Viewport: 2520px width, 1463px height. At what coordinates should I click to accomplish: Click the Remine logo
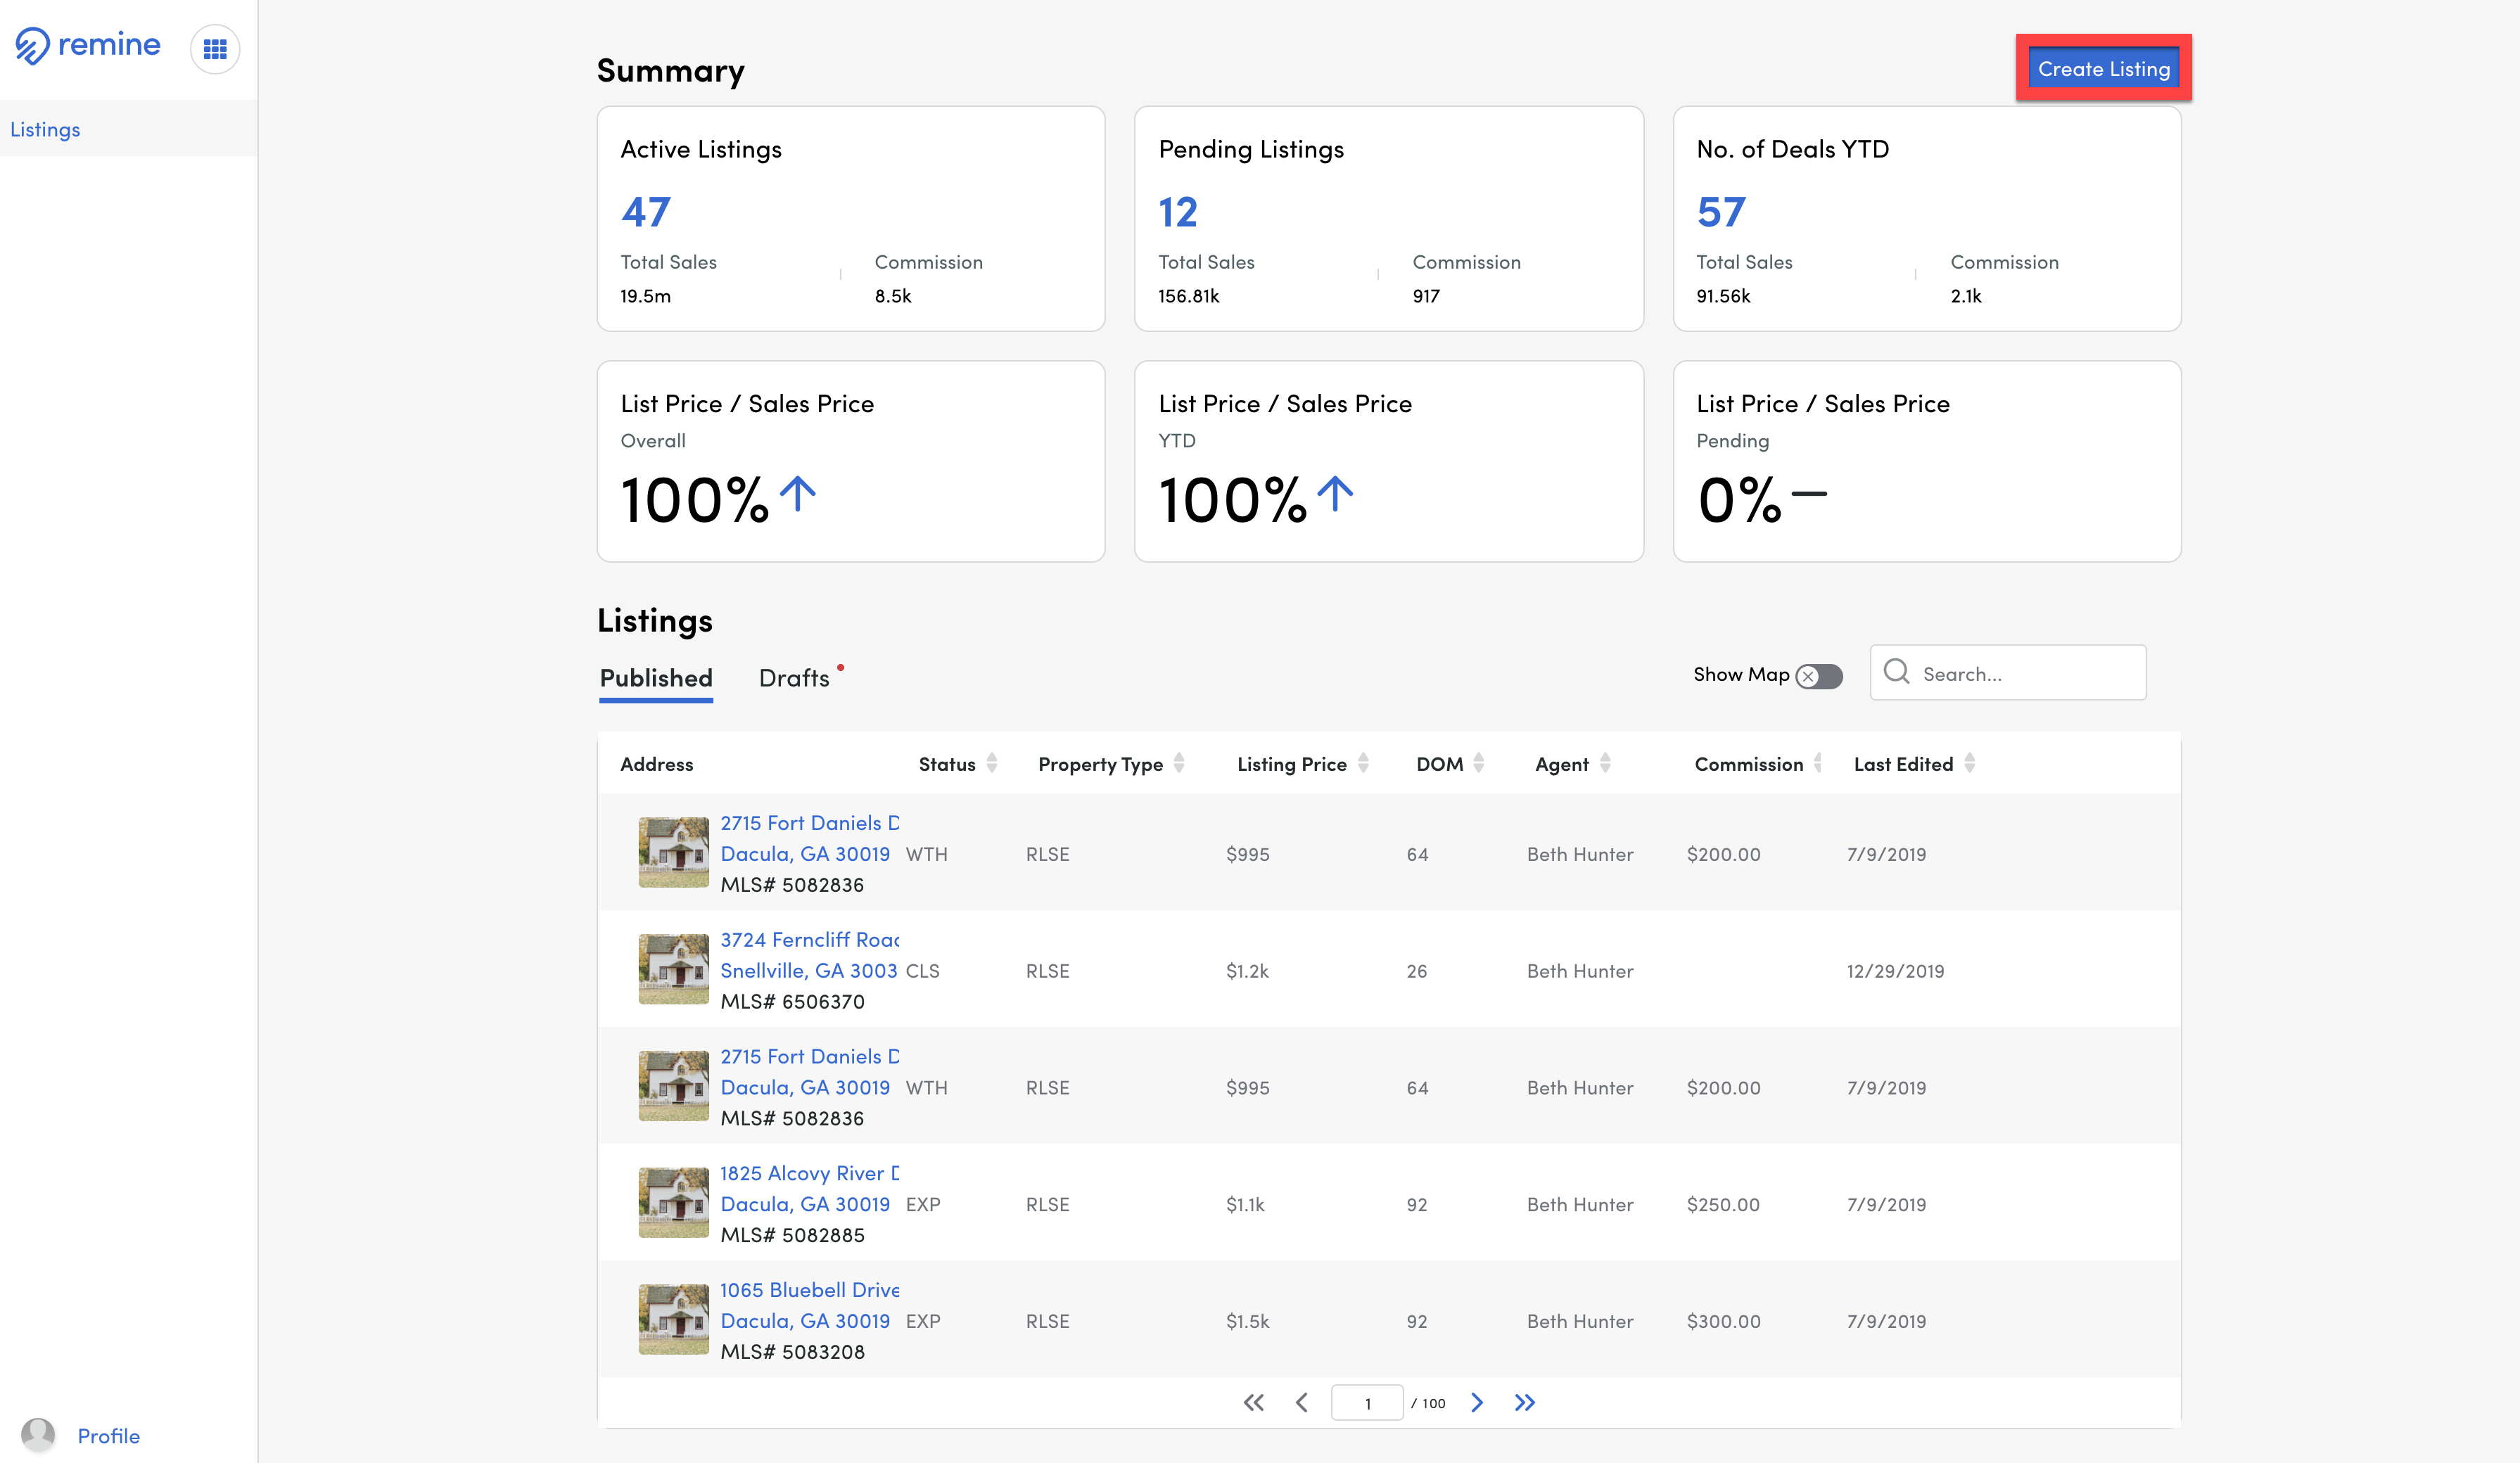pos(86,44)
